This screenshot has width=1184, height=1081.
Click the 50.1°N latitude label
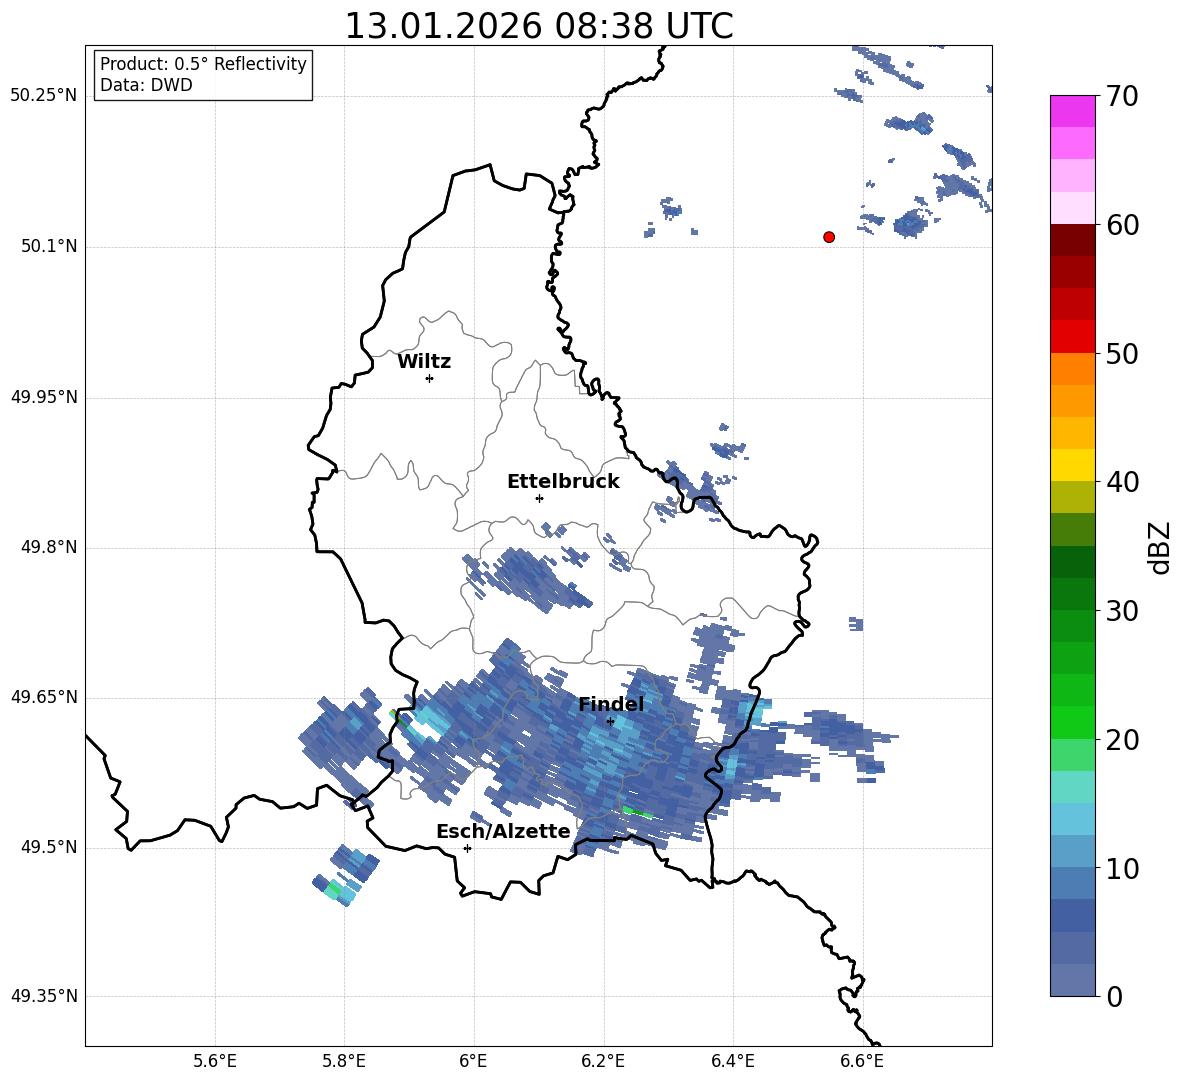tap(49, 247)
